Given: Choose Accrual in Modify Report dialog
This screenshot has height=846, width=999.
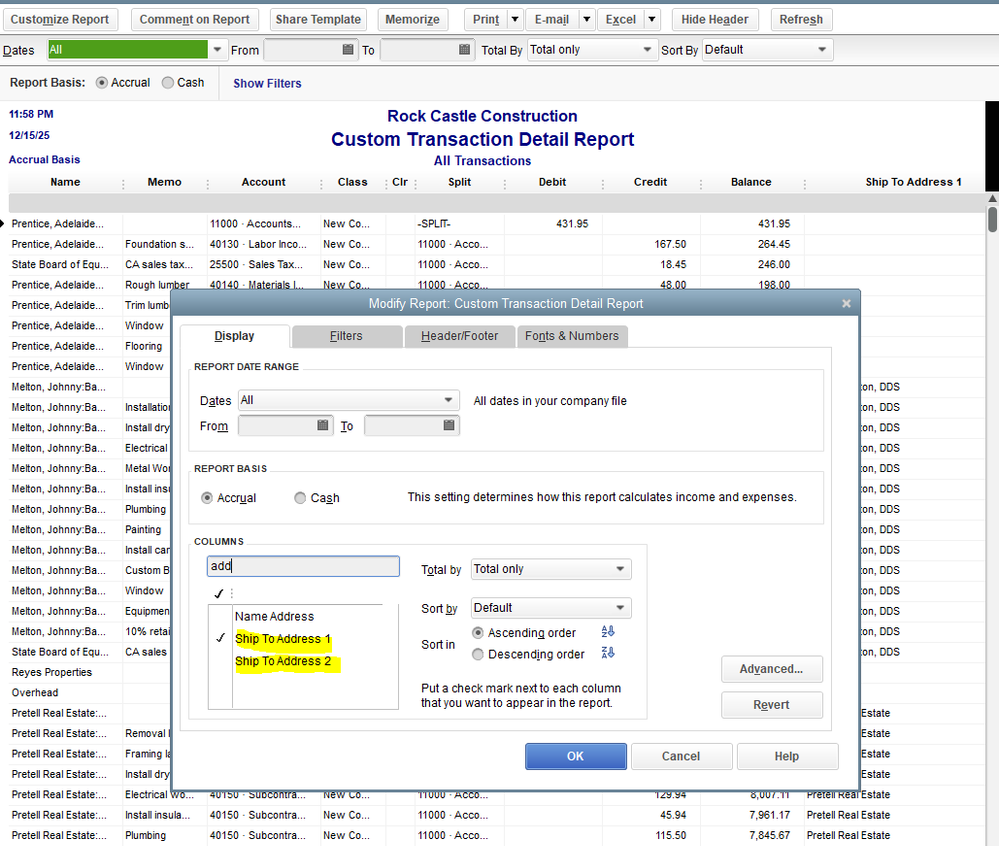Looking at the screenshot, I should click(x=206, y=498).
